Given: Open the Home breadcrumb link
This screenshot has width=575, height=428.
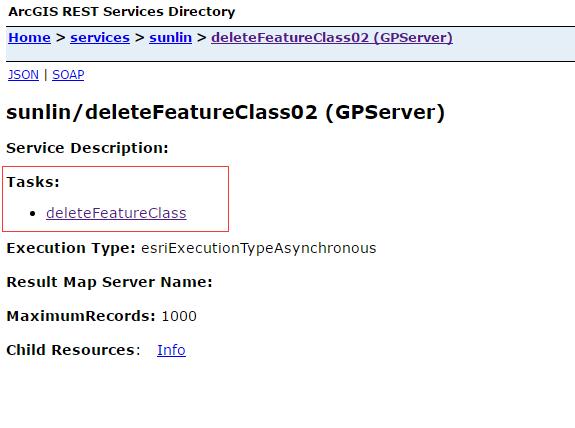Looking at the screenshot, I should point(29,37).
